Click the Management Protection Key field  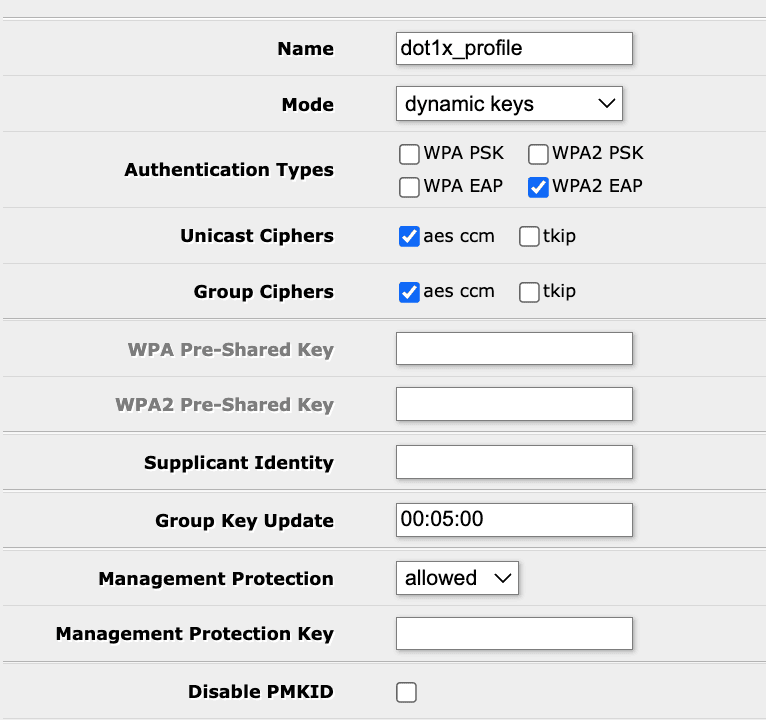(x=514, y=634)
